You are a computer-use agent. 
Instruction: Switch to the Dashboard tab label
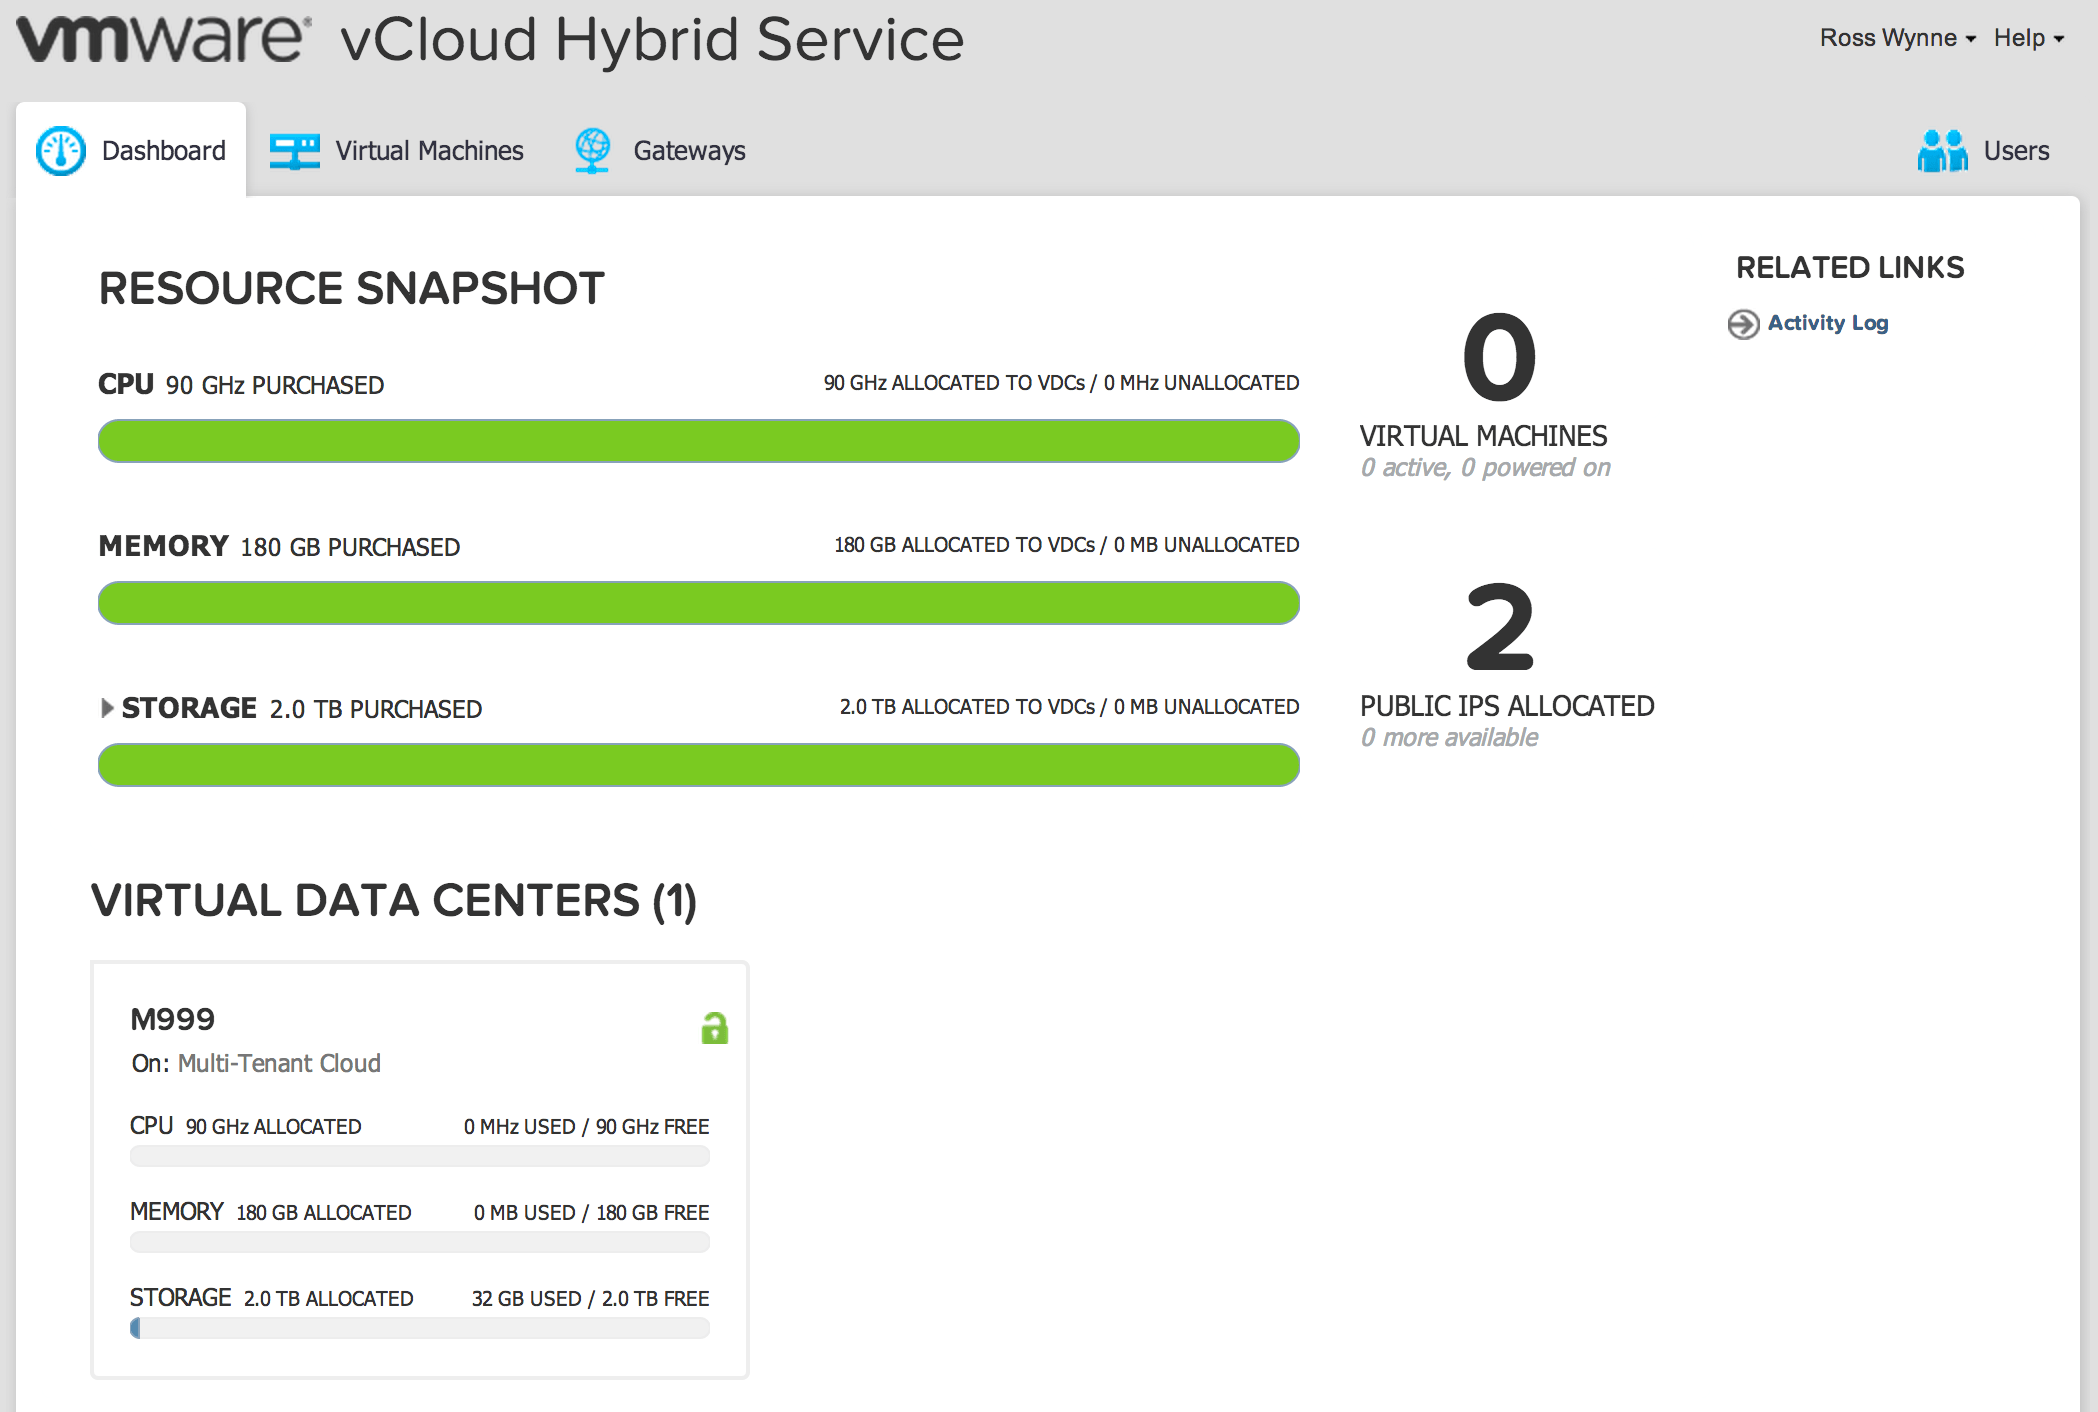coord(164,151)
